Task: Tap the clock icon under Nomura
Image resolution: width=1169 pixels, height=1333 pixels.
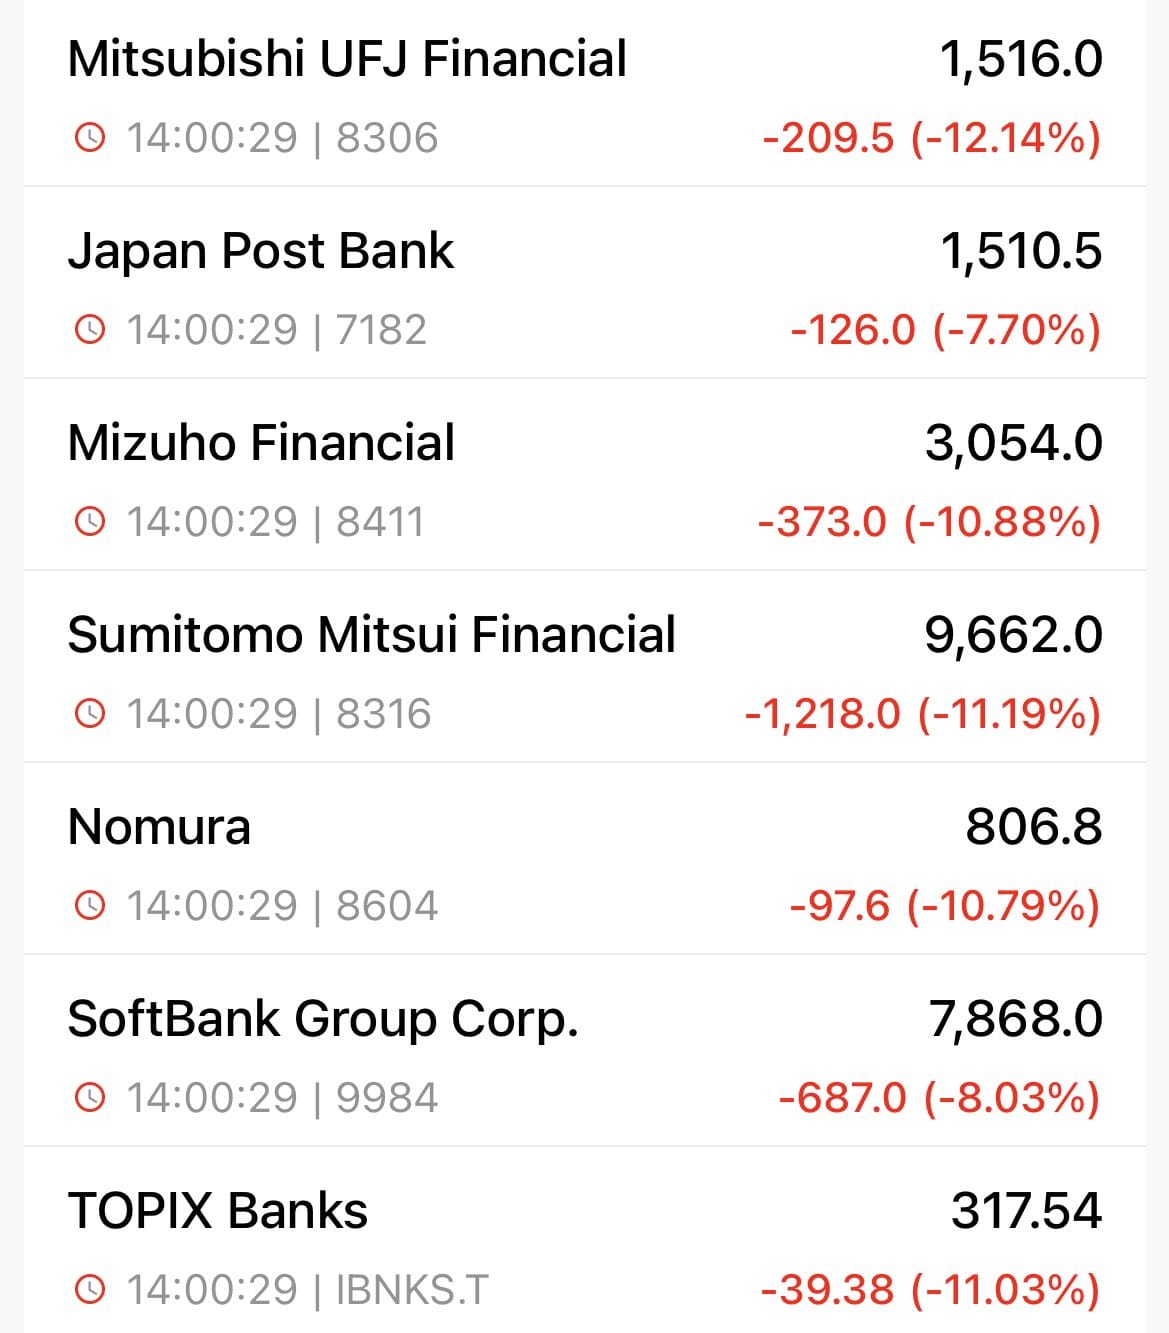Action: click(90, 905)
